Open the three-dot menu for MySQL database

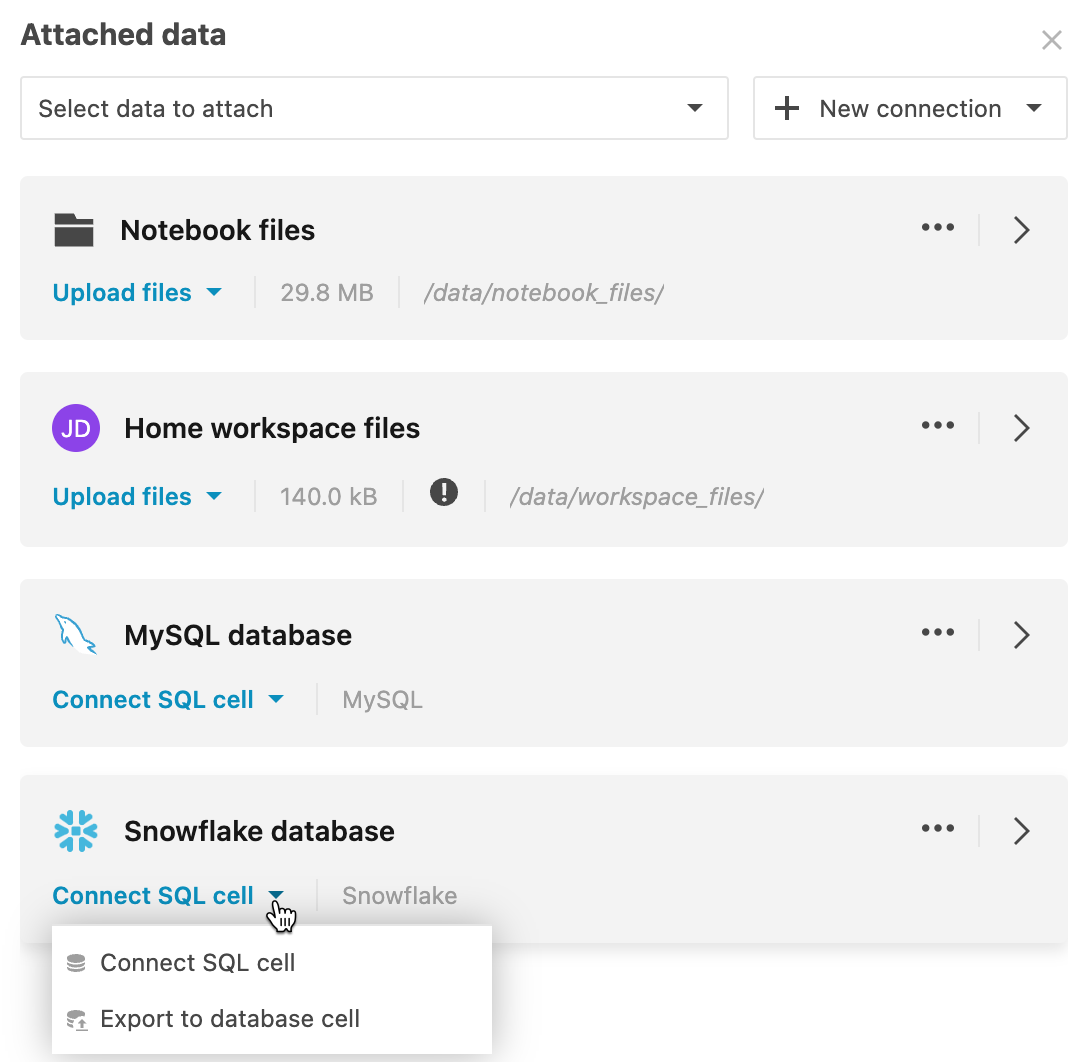click(x=938, y=632)
